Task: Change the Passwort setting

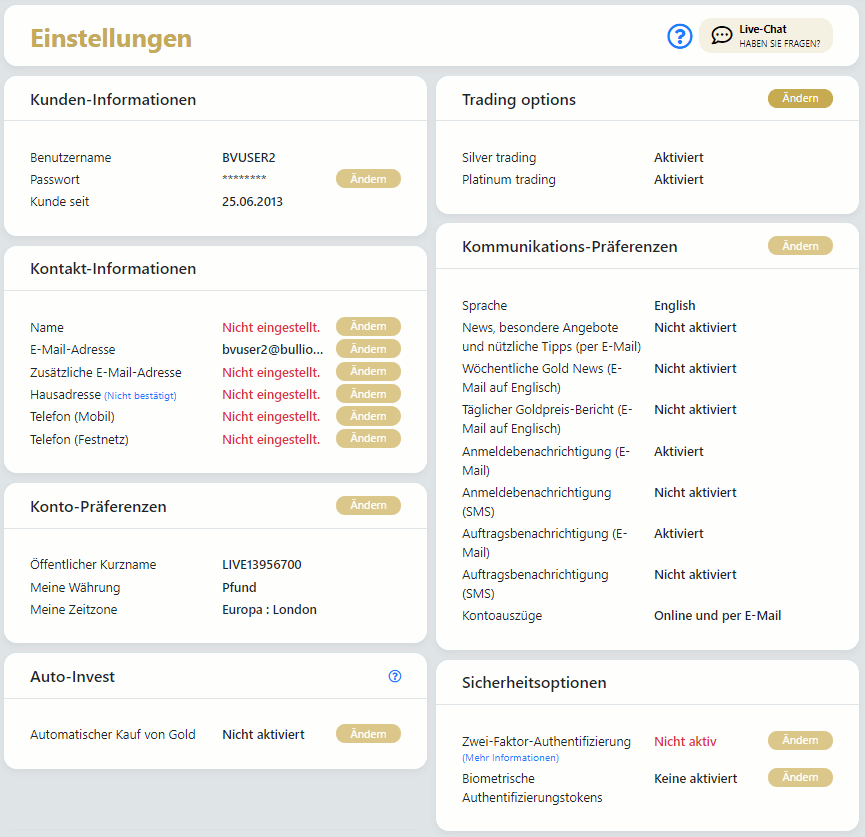Action: (368, 179)
